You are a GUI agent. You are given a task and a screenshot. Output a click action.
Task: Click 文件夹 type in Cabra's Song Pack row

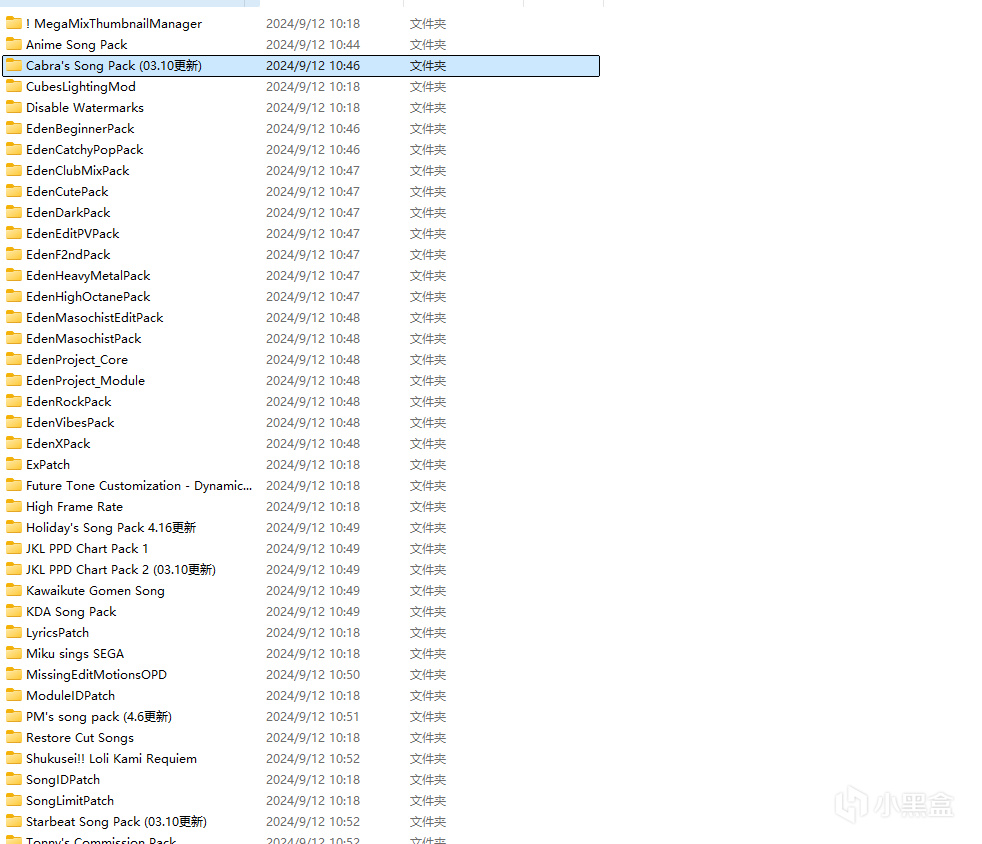pos(428,66)
